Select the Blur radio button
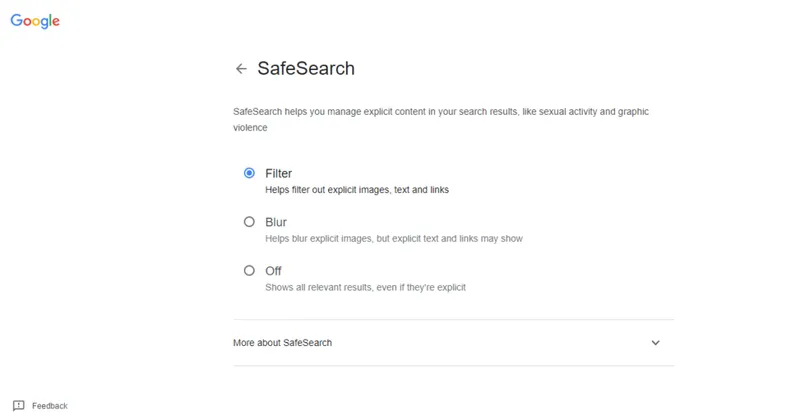The width and height of the screenshot is (800, 420). [x=249, y=222]
